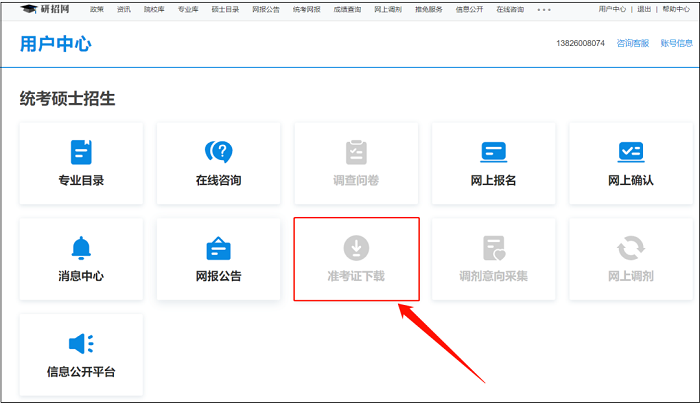This screenshot has width=700, height=404.
Task: Click 退出 to log out
Action: pos(644,9)
